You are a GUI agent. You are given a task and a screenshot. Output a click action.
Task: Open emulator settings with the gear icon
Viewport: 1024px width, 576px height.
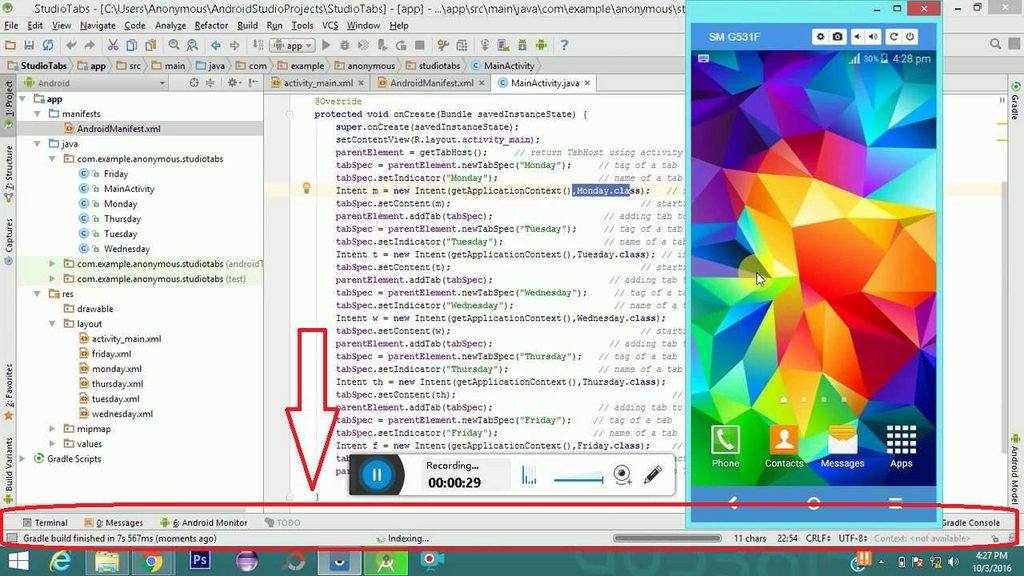(x=821, y=36)
